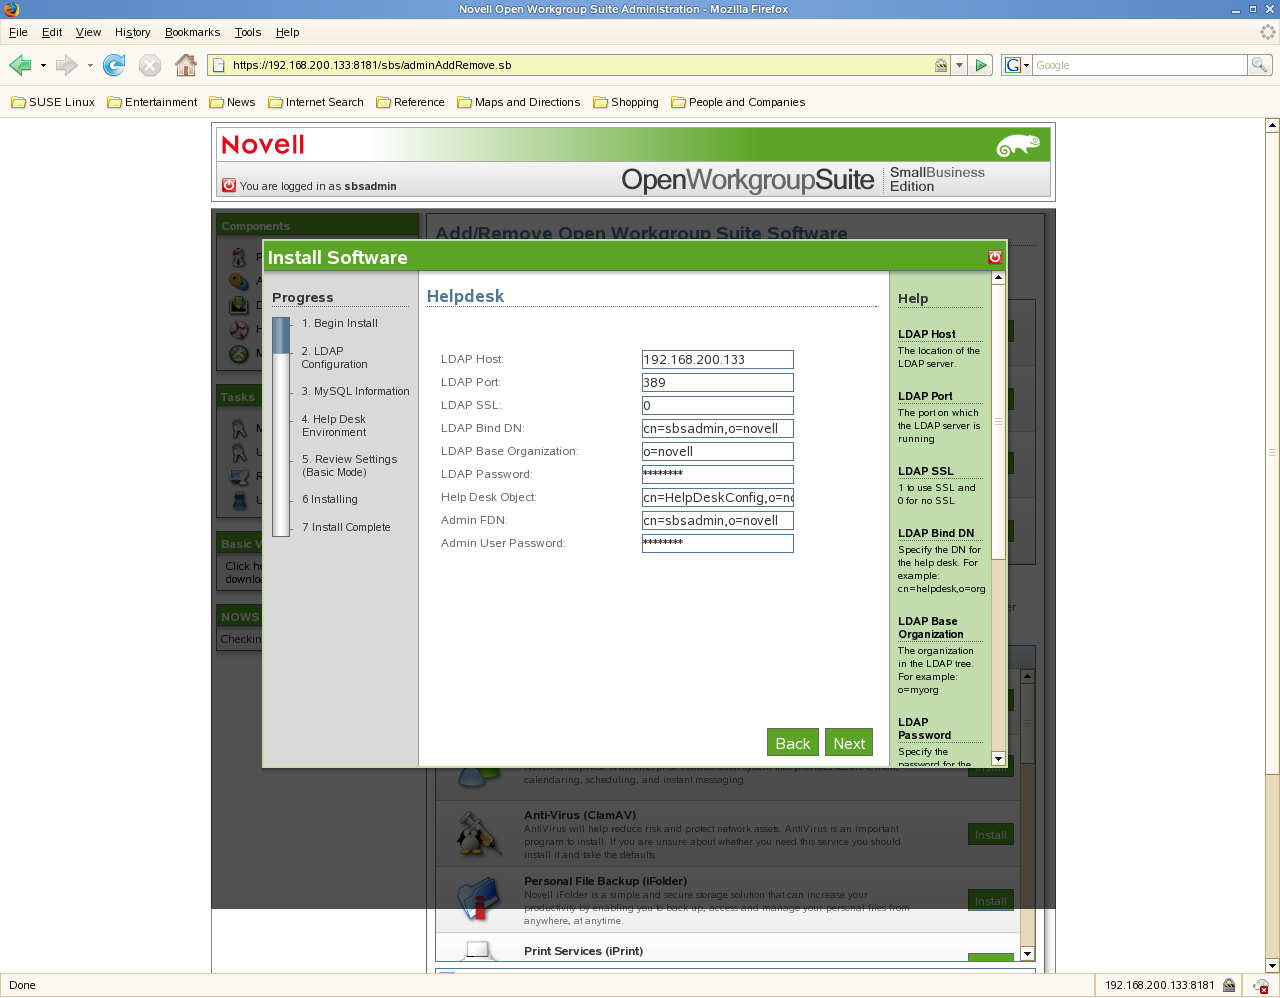The image size is (1280, 998).
Task: Open the Maps and Directions bookmarks folder
Action: (x=519, y=102)
